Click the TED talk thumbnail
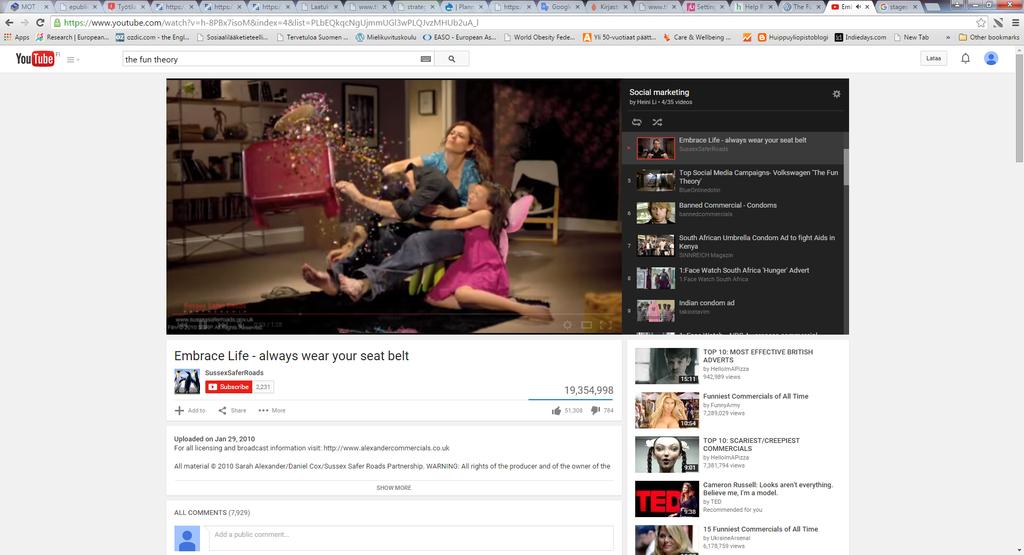Viewport: 1024px width, 555px height. coord(667,499)
